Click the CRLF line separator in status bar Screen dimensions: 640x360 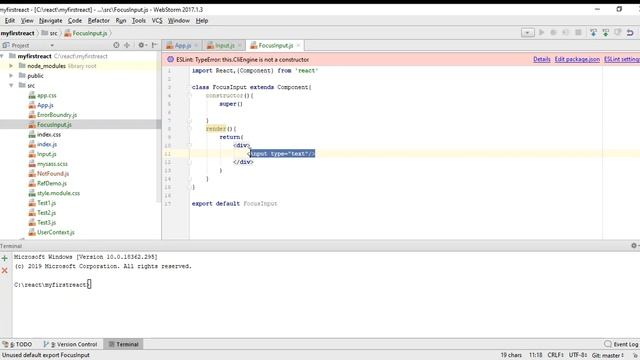tap(556, 355)
